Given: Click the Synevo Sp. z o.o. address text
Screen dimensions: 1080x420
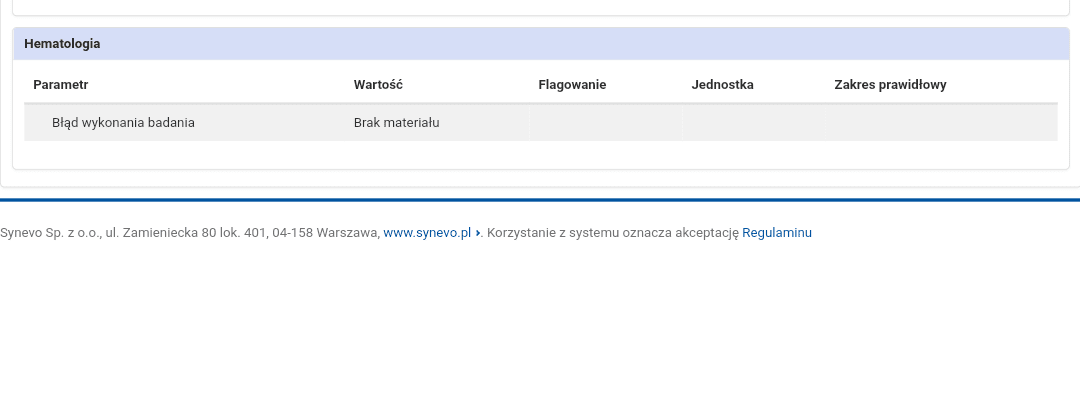Looking at the screenshot, I should point(190,233).
